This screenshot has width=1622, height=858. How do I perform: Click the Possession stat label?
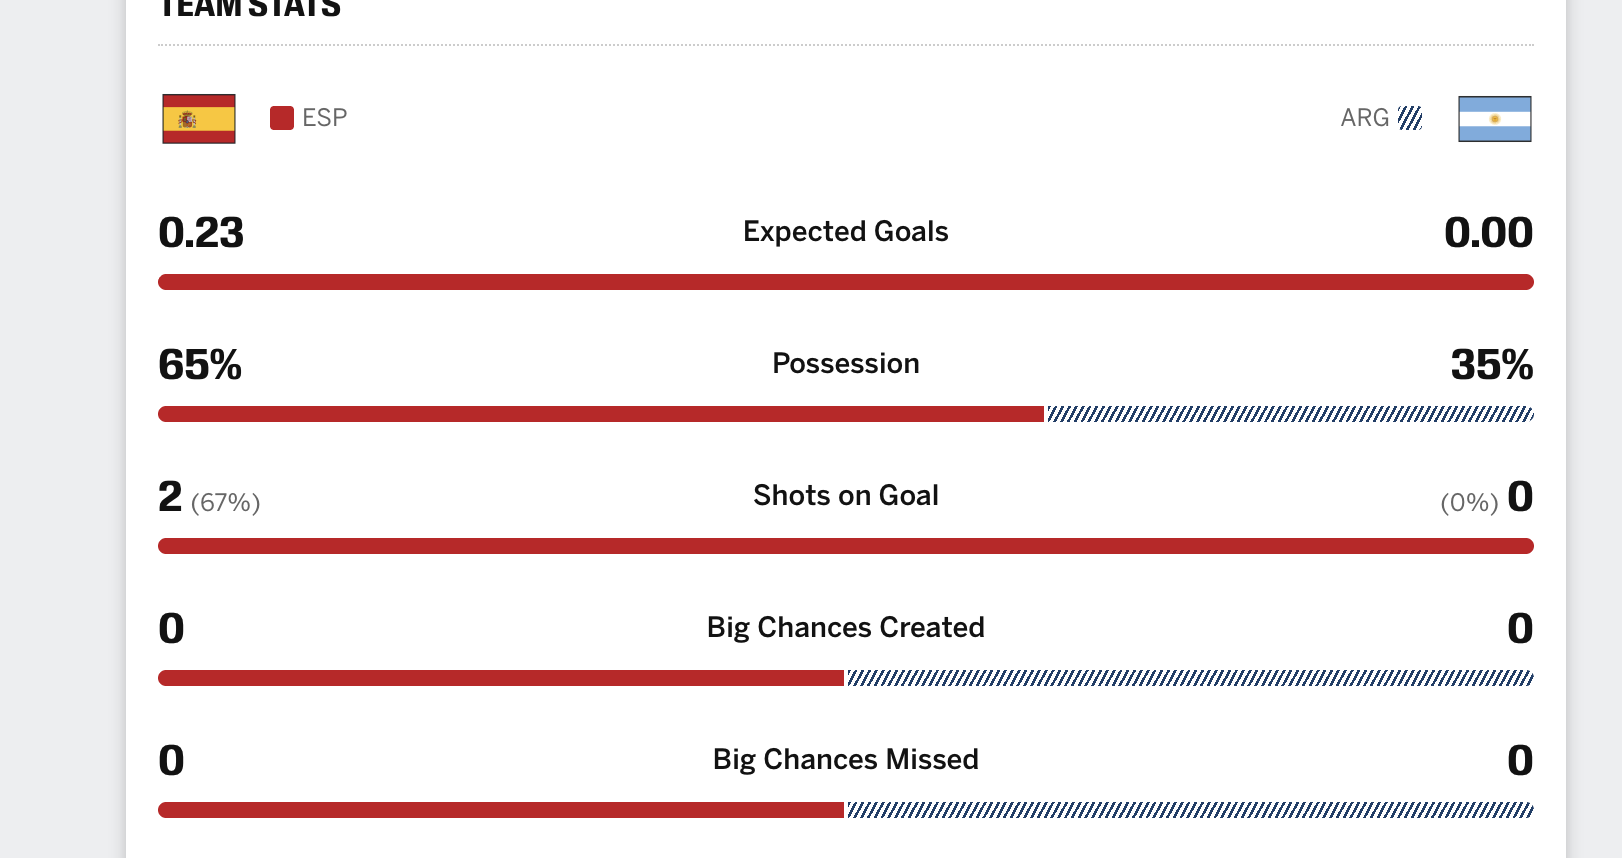coord(846,363)
